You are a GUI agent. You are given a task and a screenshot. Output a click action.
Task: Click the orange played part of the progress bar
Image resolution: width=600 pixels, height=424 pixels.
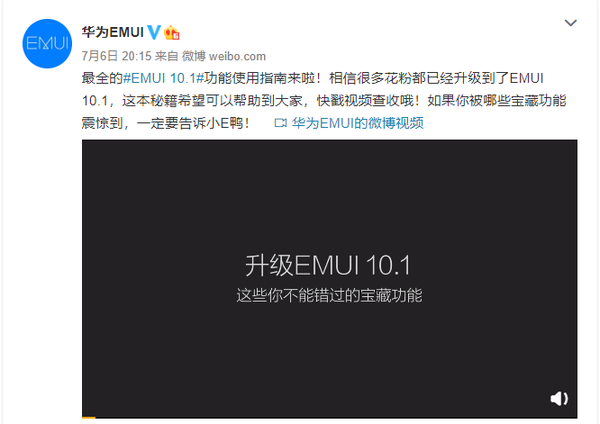[x=88, y=417]
